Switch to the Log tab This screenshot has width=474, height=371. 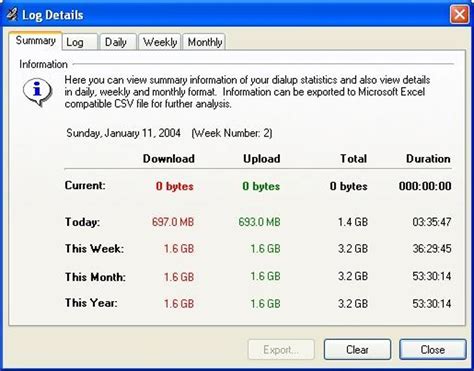click(x=80, y=42)
